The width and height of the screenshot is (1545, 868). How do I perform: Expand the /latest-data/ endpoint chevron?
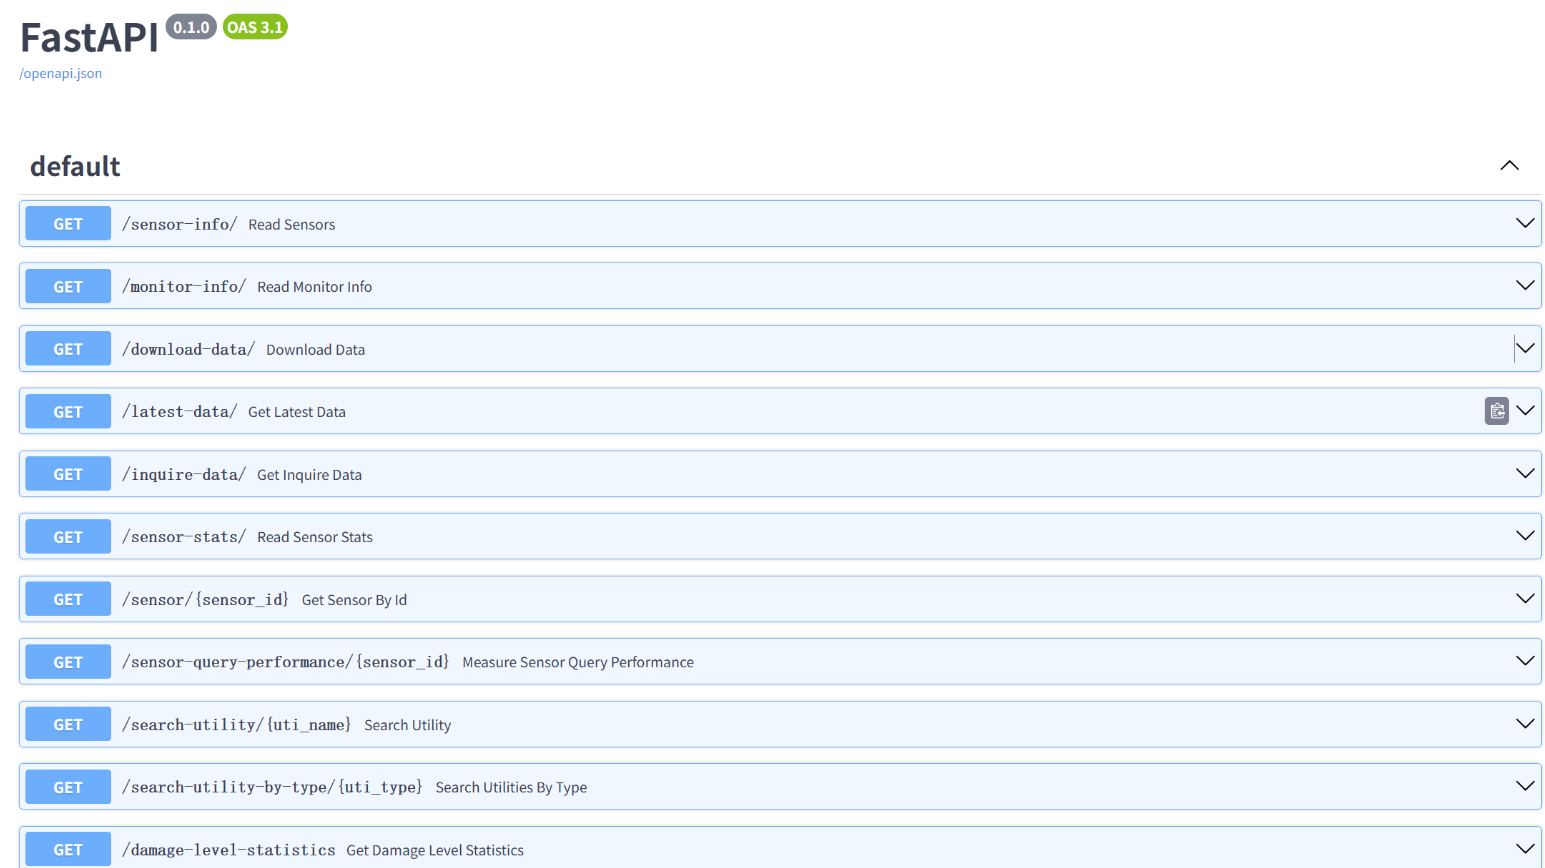(x=1525, y=411)
